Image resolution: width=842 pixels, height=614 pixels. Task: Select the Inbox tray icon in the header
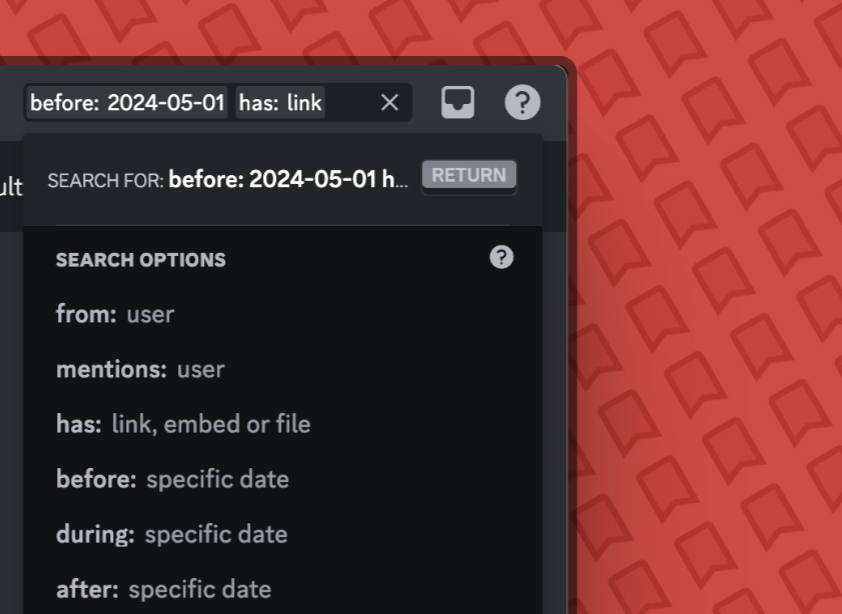tap(457, 102)
